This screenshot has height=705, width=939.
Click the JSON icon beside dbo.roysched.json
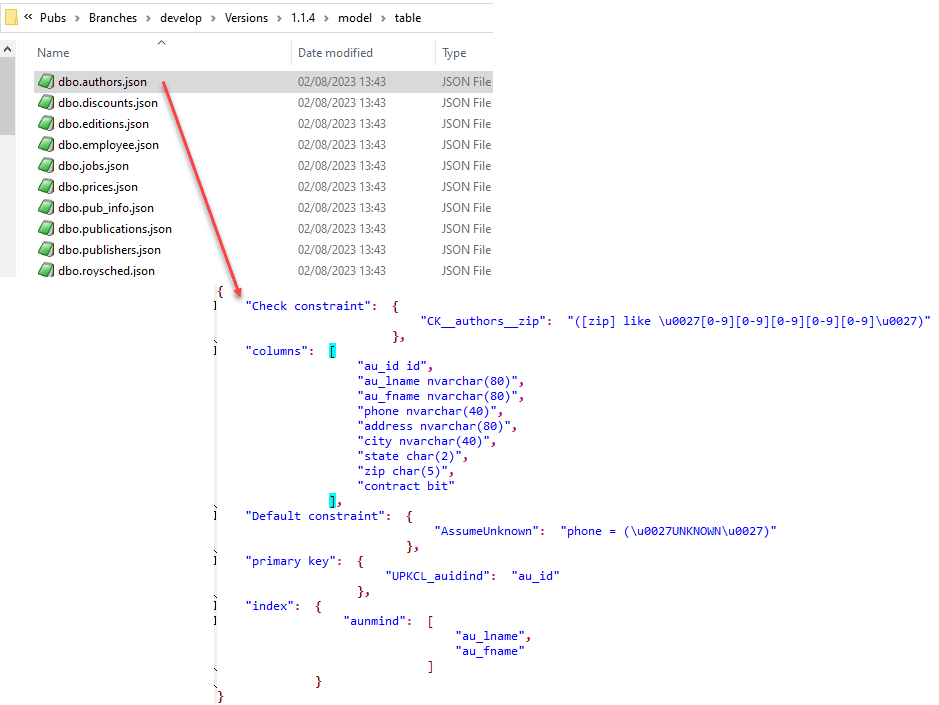coord(46,270)
